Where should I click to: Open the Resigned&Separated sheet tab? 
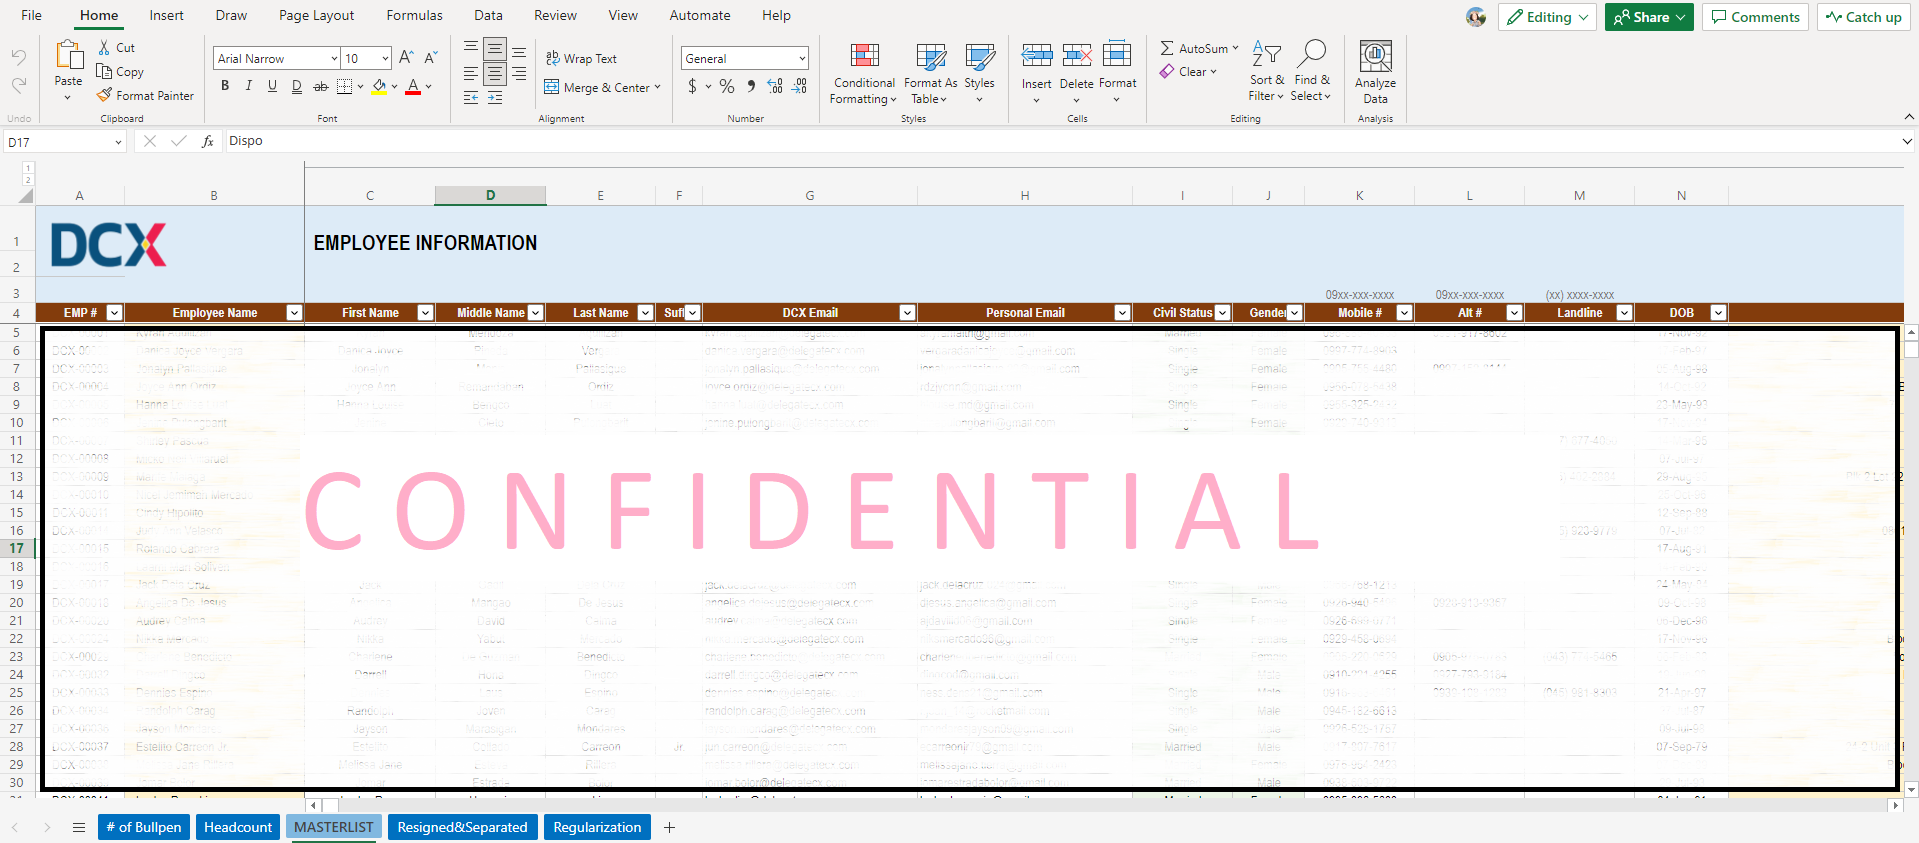click(462, 827)
